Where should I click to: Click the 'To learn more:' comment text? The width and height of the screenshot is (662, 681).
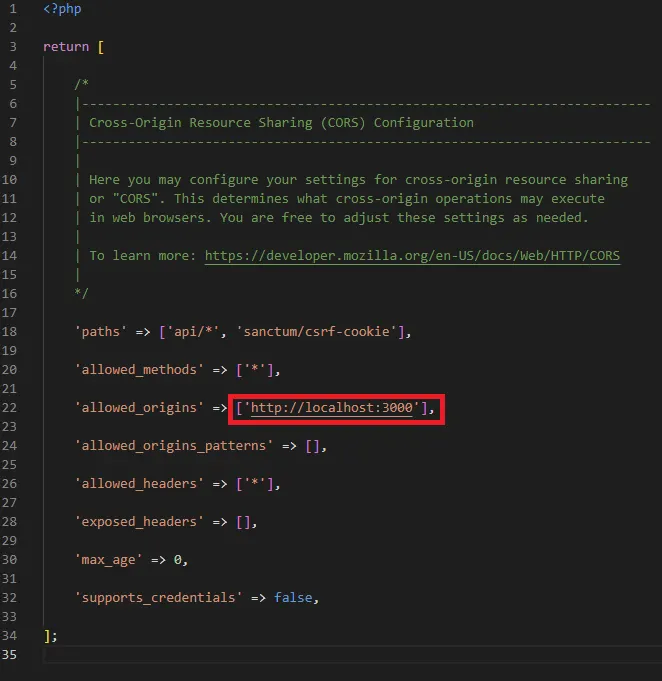tap(142, 255)
